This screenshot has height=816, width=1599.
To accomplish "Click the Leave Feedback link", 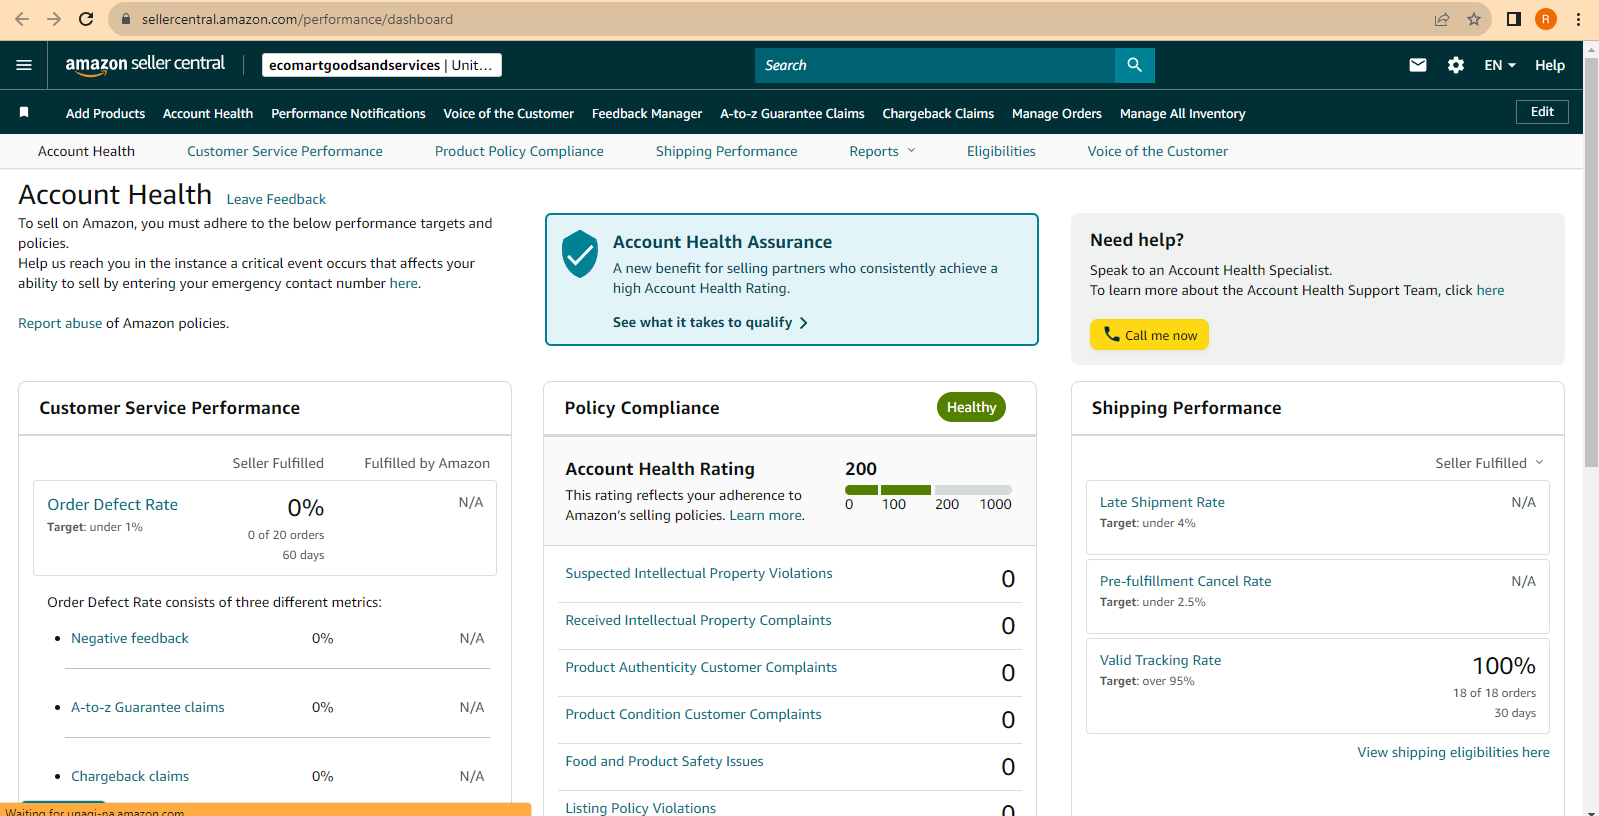I will (x=276, y=199).
